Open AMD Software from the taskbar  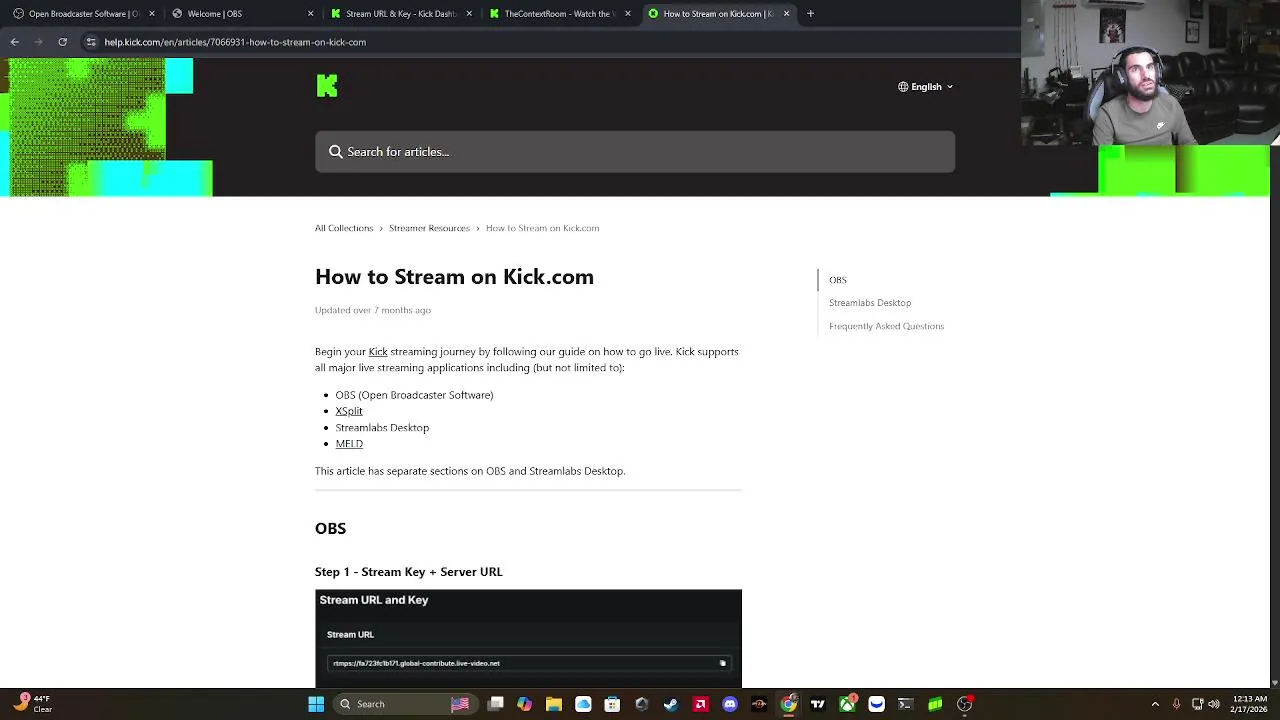pos(700,704)
